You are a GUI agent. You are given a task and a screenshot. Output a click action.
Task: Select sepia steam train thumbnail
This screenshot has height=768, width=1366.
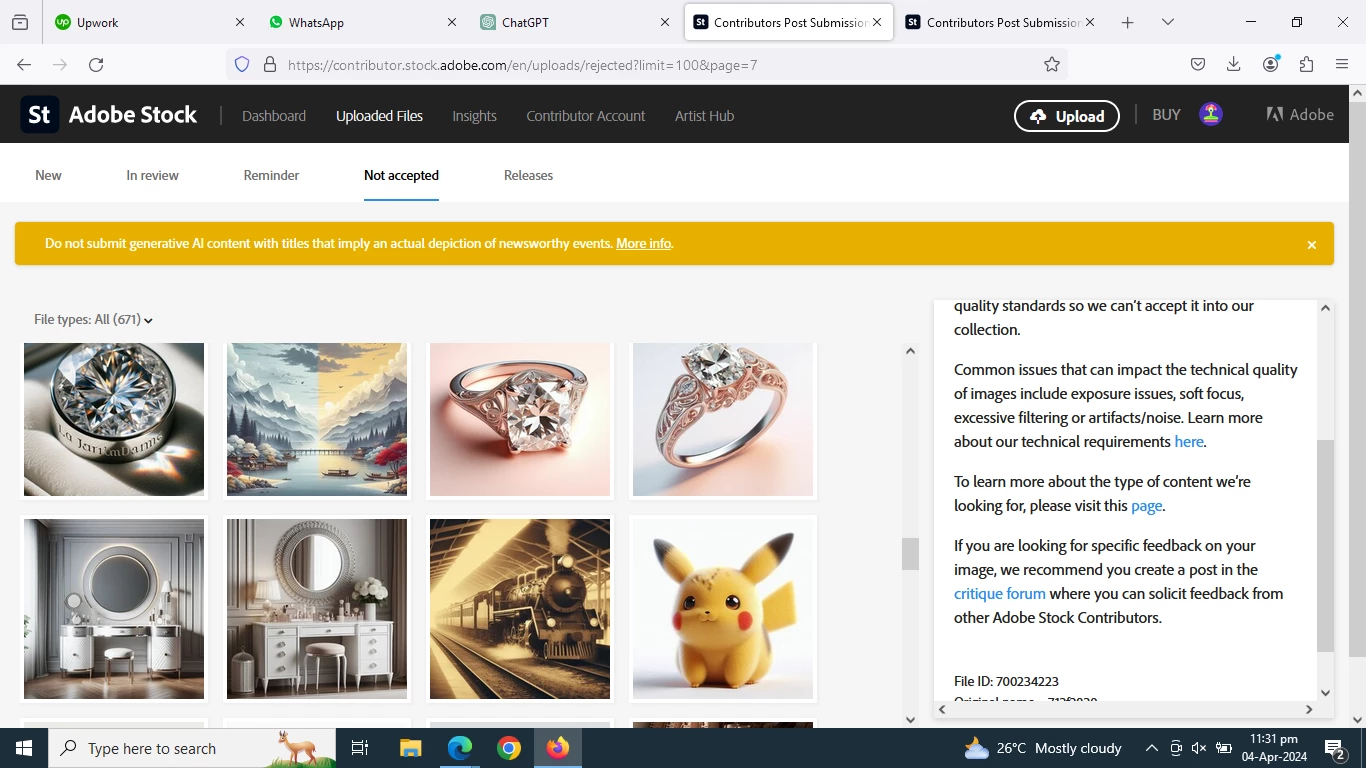coord(520,609)
